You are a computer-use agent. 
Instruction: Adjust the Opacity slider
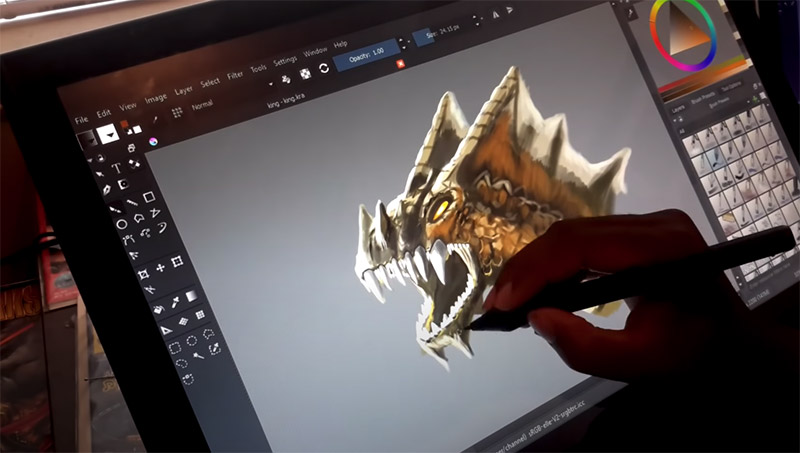(365, 53)
